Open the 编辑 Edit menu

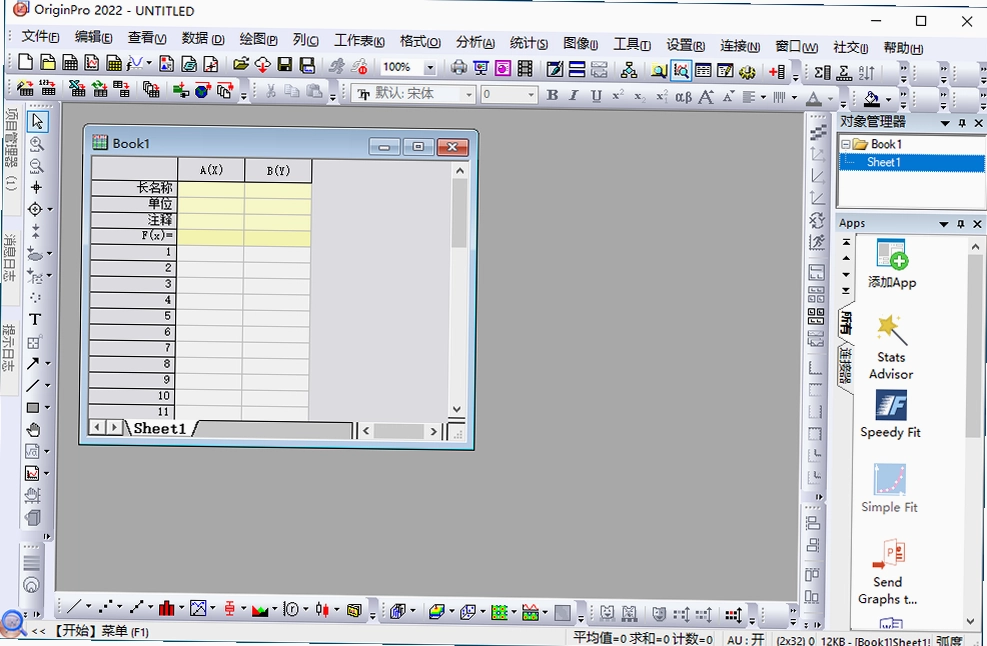[93, 37]
